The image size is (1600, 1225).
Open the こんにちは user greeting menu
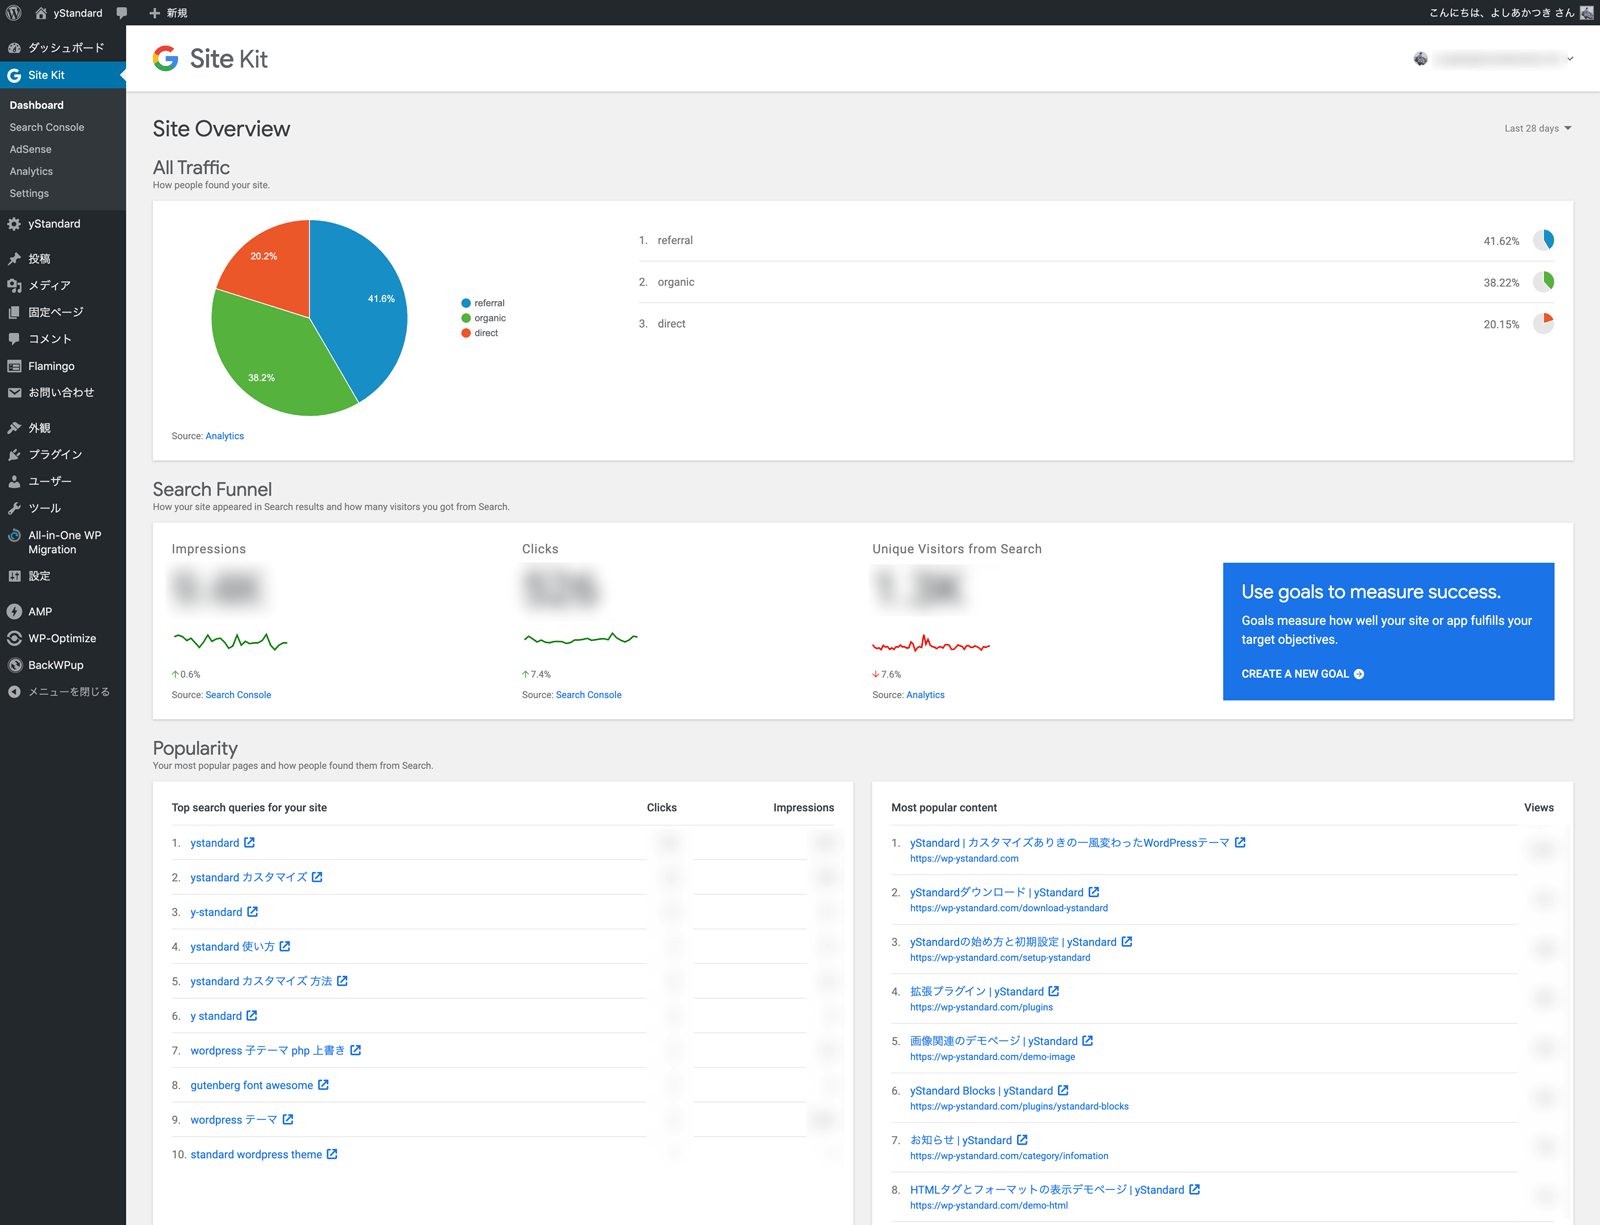(x=1510, y=13)
